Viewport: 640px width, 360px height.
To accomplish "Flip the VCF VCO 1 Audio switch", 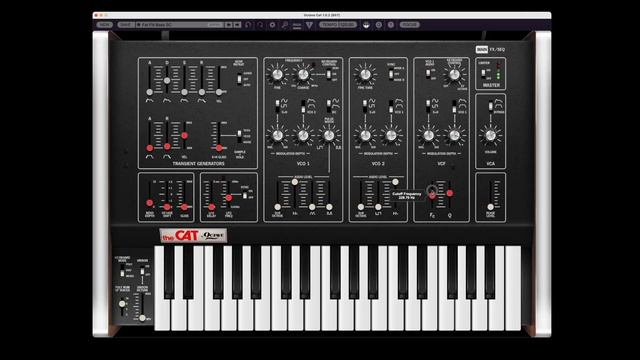I will click(428, 74).
